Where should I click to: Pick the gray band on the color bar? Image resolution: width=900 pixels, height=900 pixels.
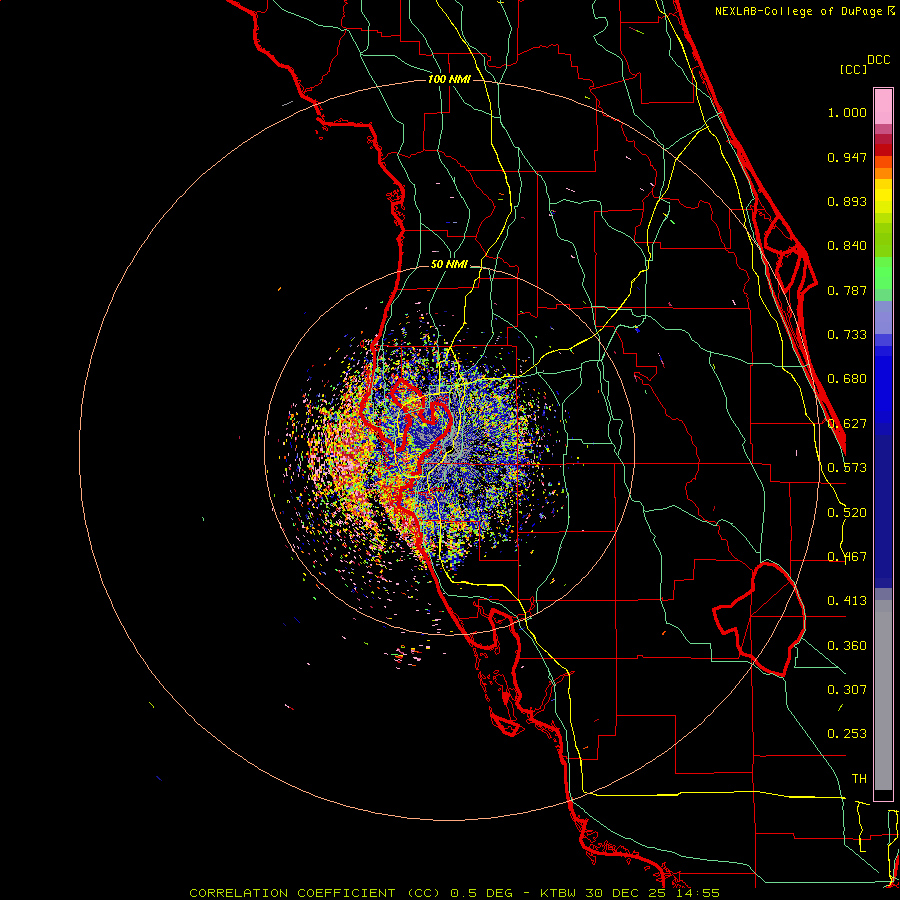(883, 695)
